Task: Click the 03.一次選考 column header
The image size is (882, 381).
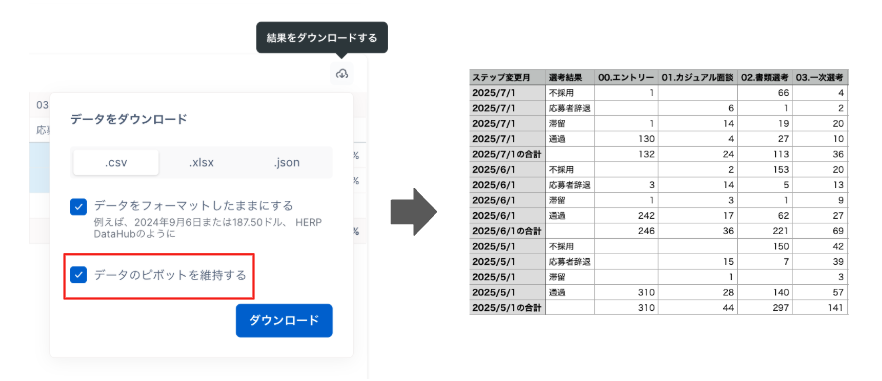Action: click(x=820, y=77)
